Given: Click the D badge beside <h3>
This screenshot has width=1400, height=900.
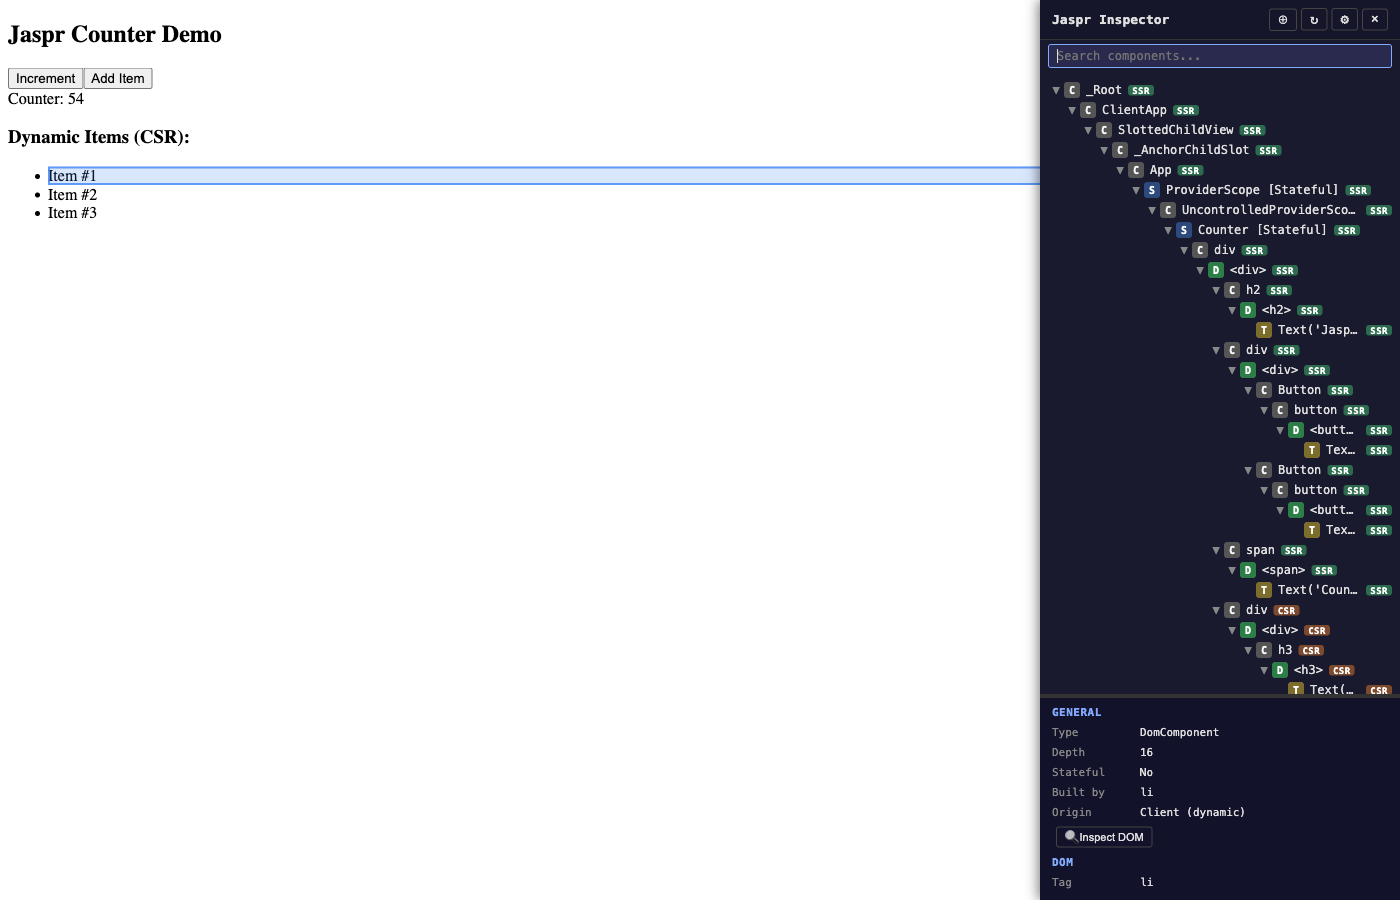Looking at the screenshot, I should (1280, 670).
